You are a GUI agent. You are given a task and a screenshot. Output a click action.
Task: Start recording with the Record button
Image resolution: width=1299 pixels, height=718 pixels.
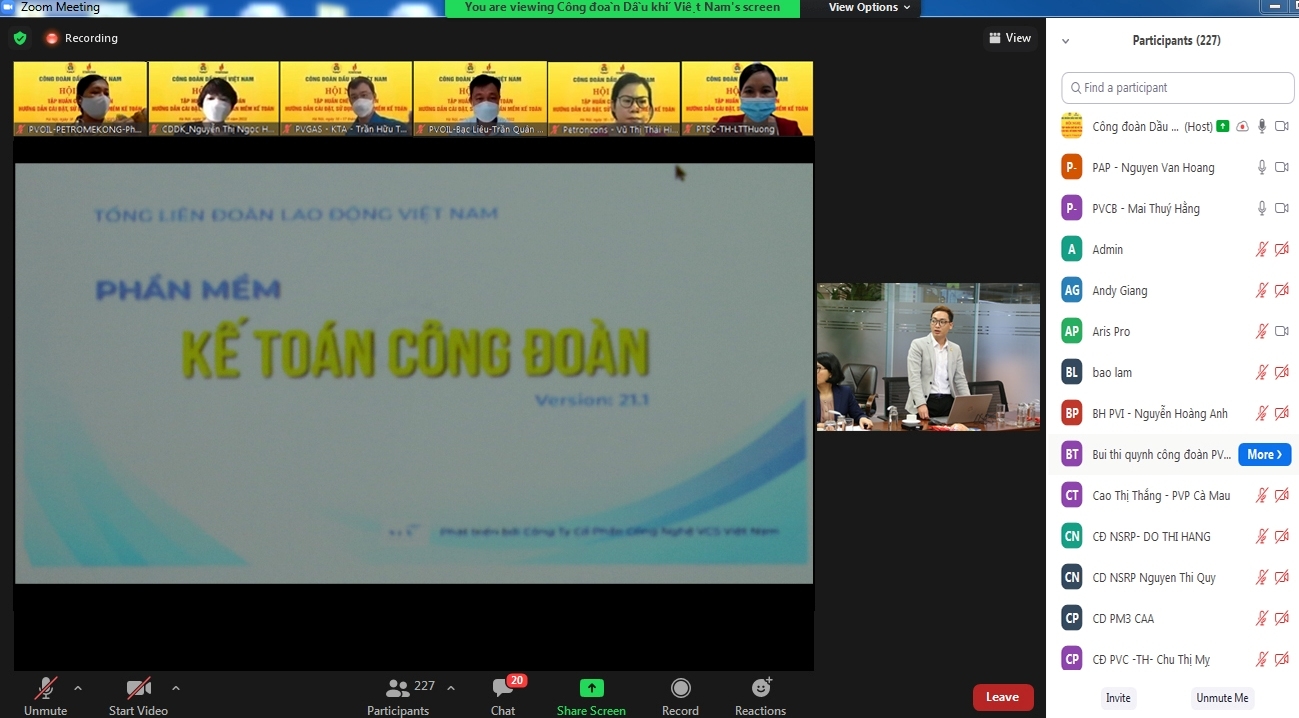click(x=680, y=696)
